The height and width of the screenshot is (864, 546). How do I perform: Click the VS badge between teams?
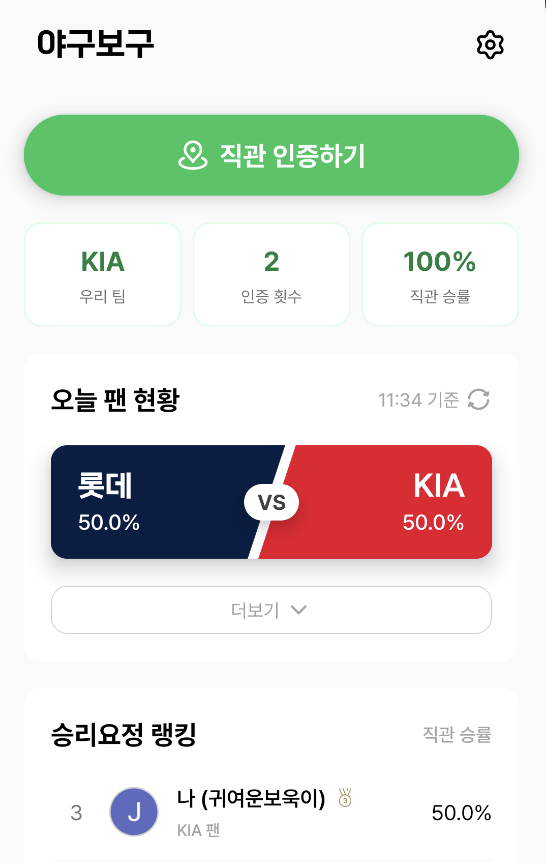pos(272,502)
